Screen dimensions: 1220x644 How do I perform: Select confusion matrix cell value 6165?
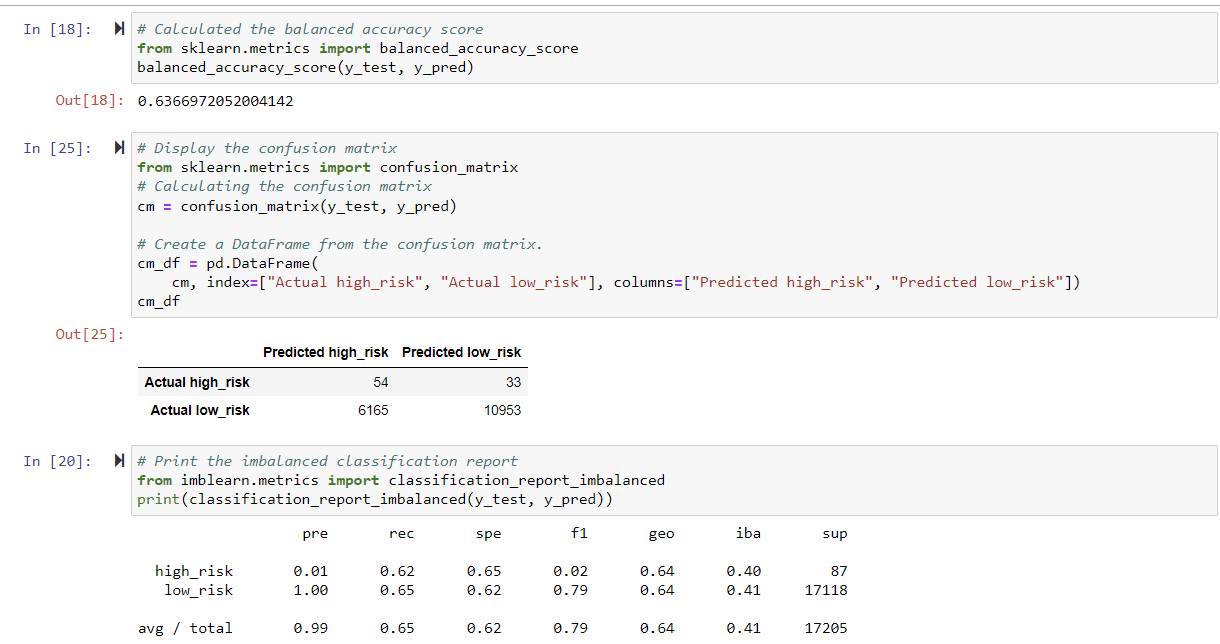(374, 410)
